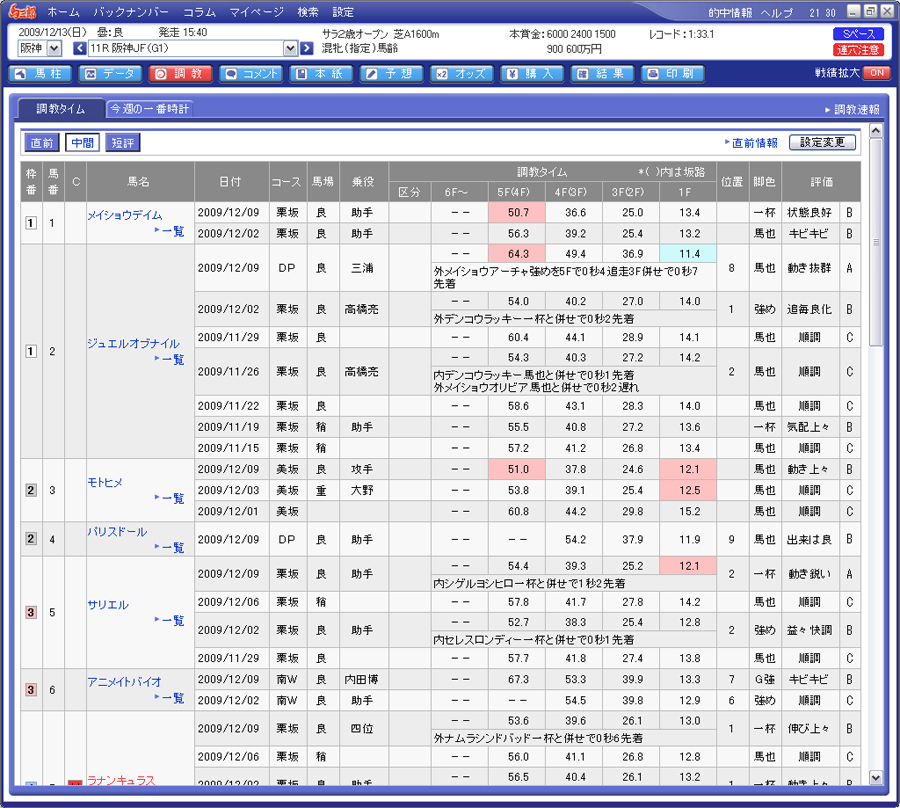Open the 予想 prediction toolbar button
Screen dimensions: 900x808
391,73
